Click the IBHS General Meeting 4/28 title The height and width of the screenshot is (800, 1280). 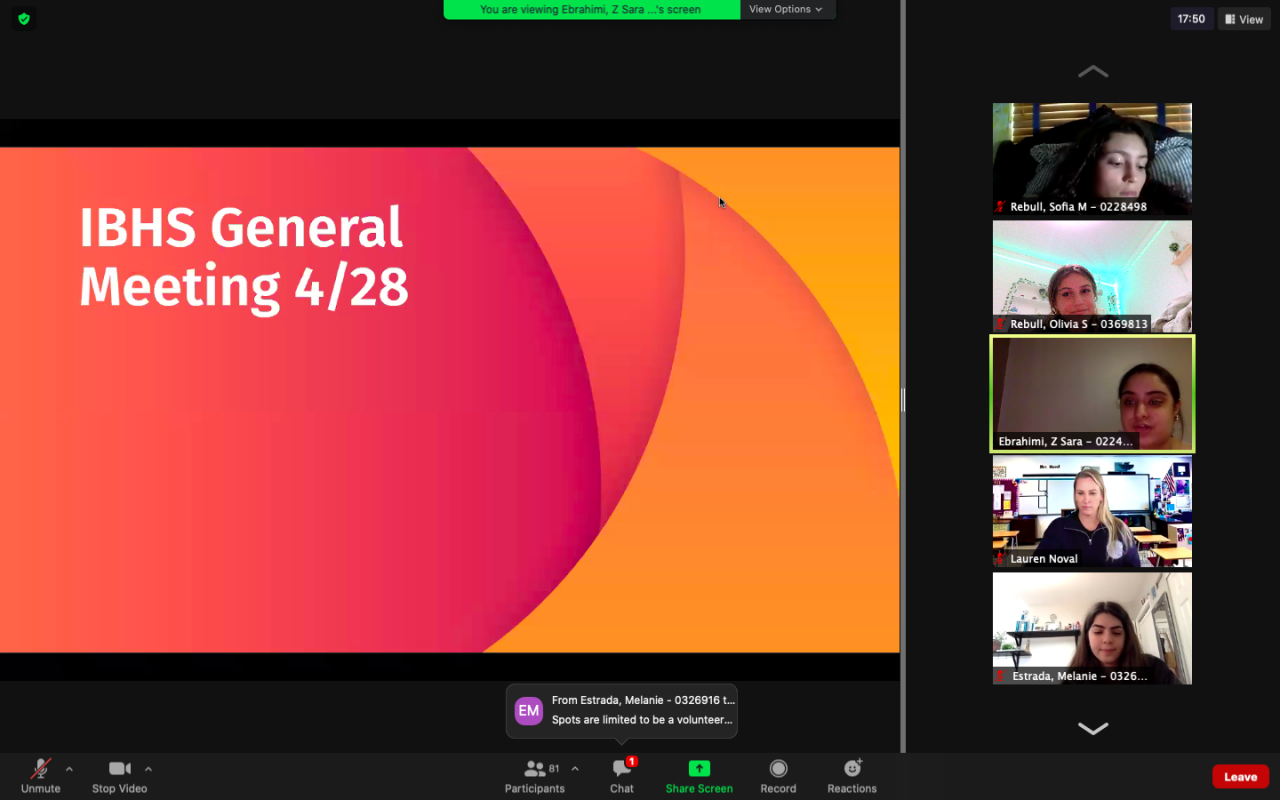click(244, 257)
